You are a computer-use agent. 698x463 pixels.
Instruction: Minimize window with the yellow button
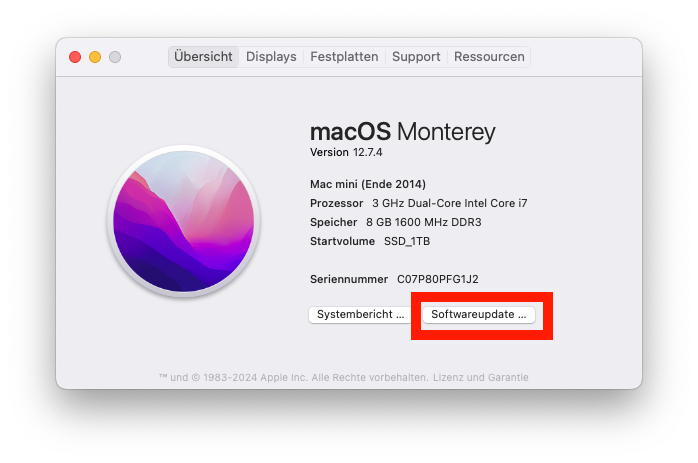tap(95, 57)
